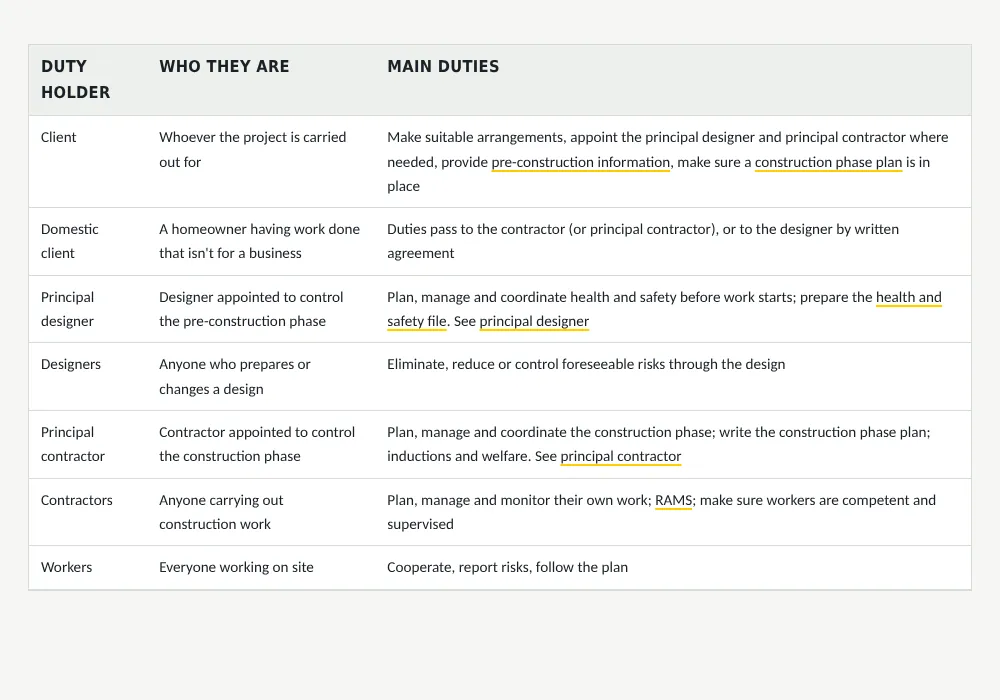Click the Contractors row label

tap(77, 500)
